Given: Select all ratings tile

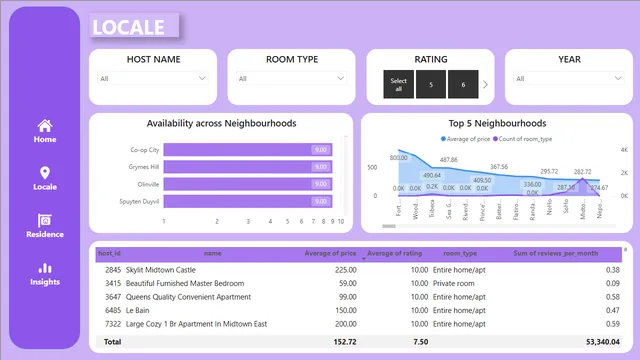Looking at the screenshot, I should (x=398, y=84).
